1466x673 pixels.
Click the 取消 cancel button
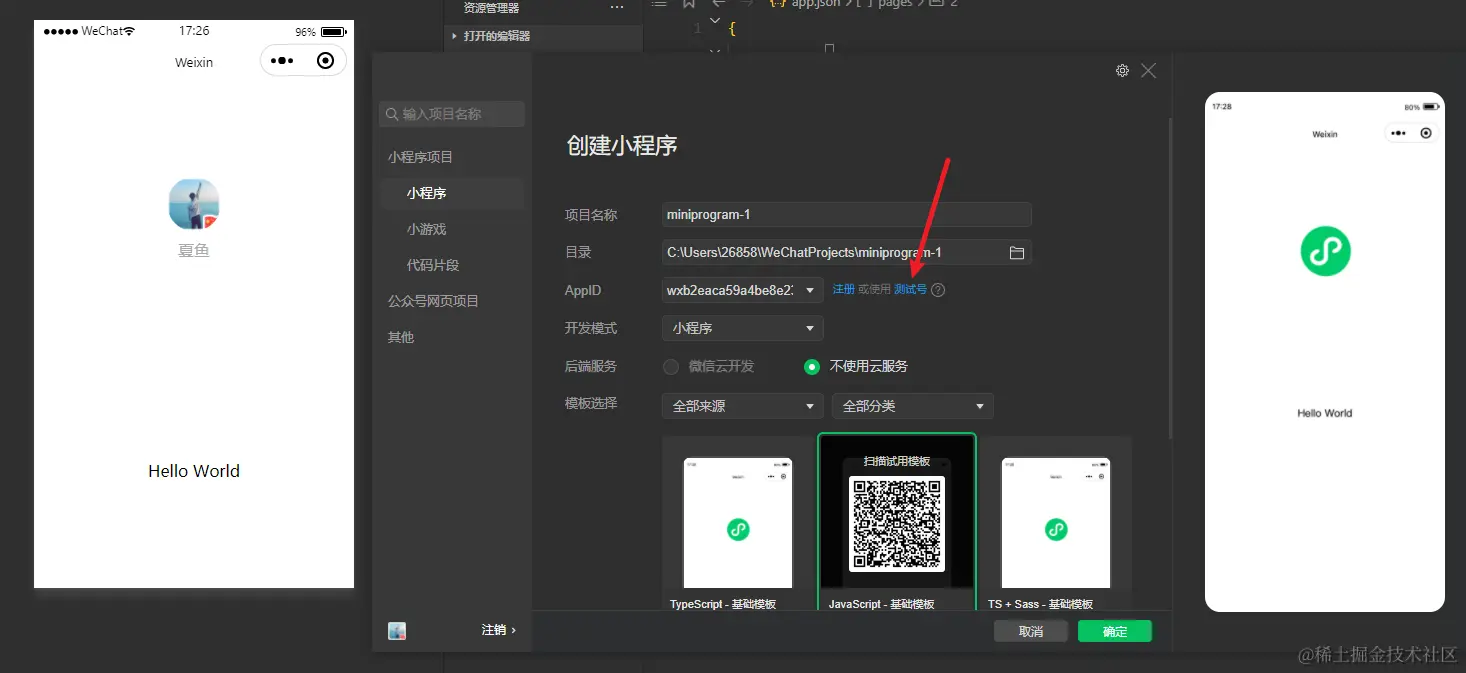tap(1031, 631)
